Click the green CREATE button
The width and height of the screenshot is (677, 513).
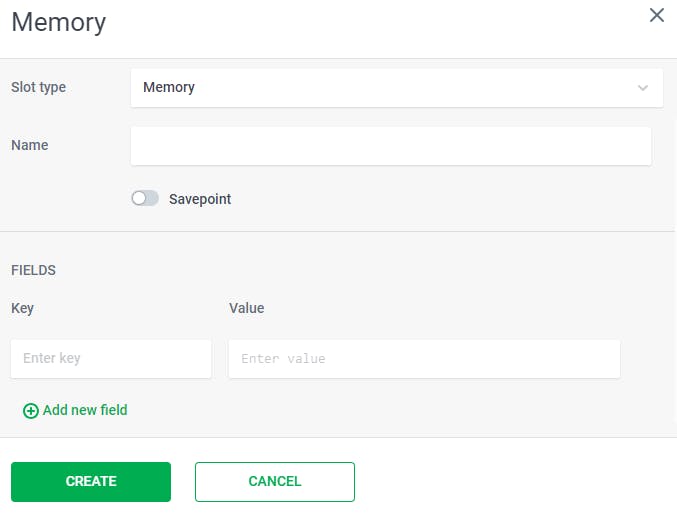[x=91, y=482]
